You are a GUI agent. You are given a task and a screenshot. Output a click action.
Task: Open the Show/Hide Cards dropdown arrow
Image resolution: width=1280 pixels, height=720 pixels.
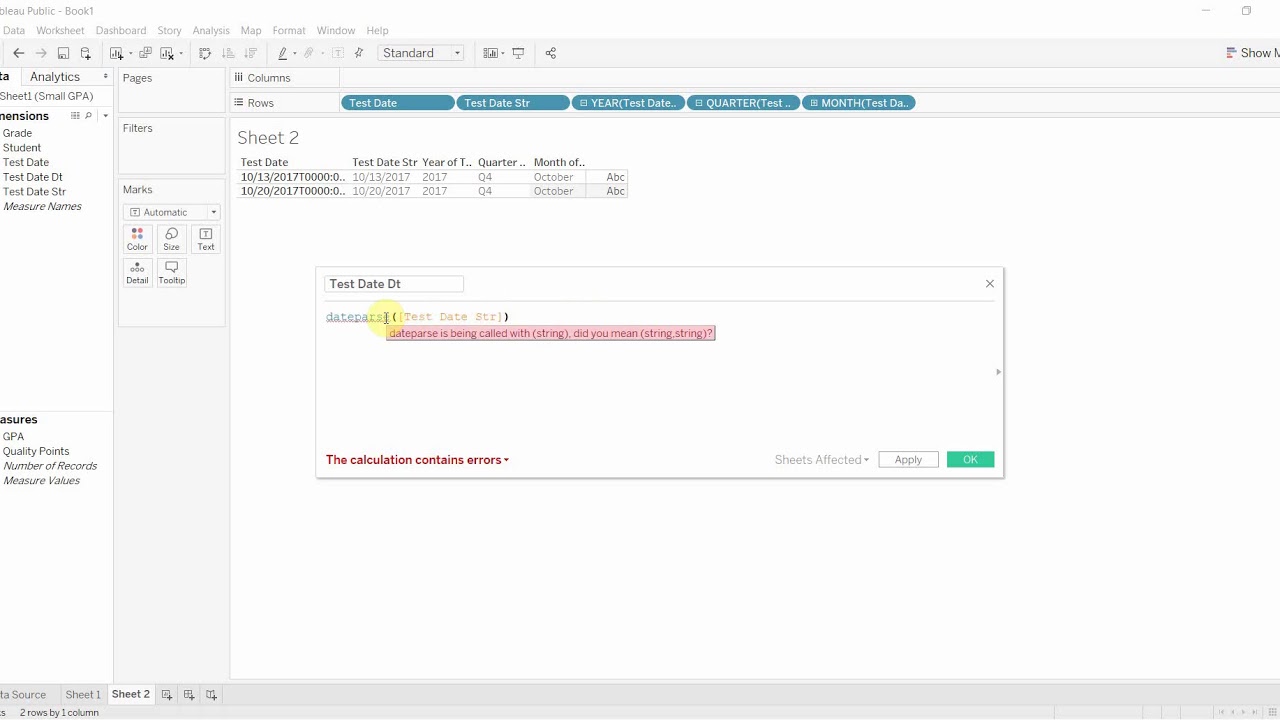point(502,54)
